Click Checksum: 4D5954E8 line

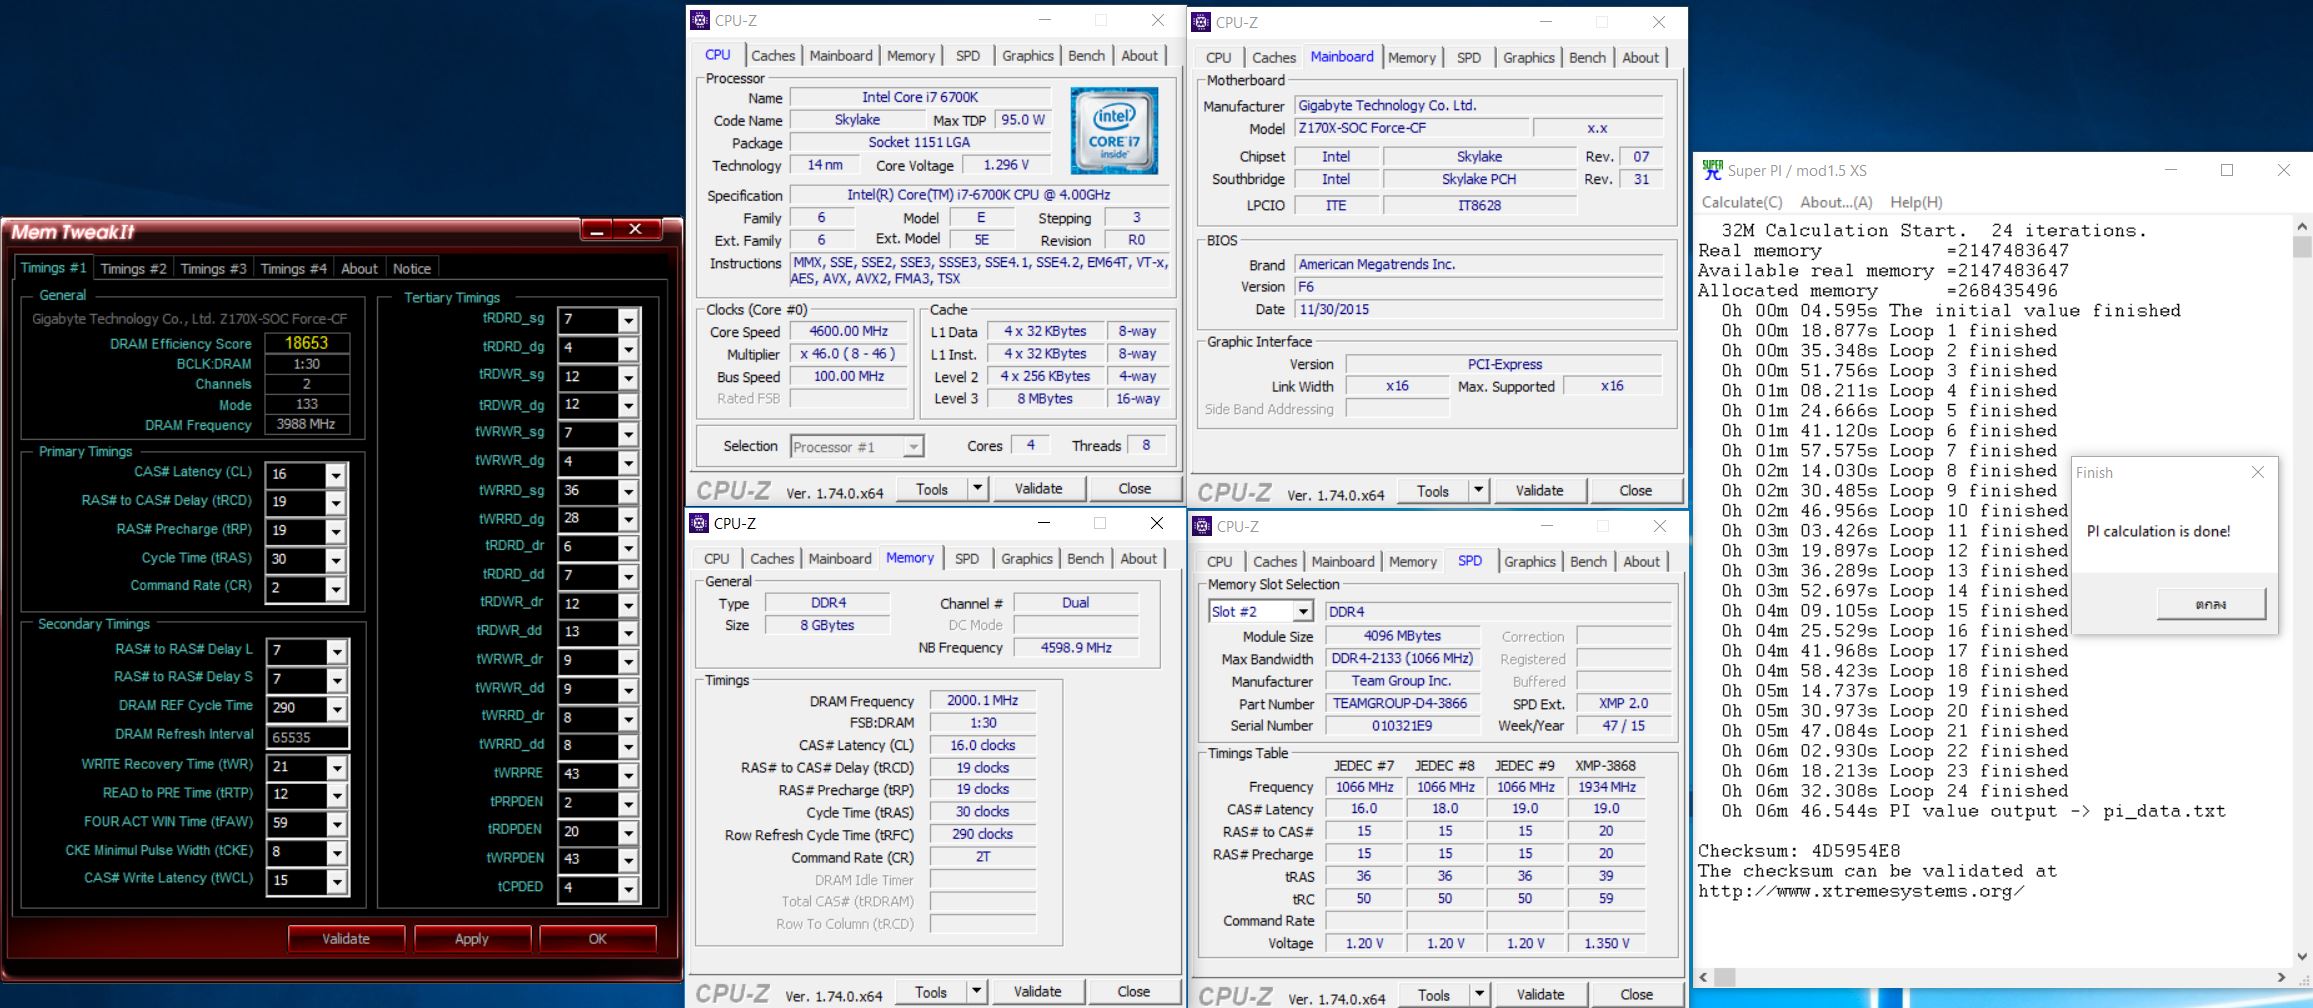1799,851
